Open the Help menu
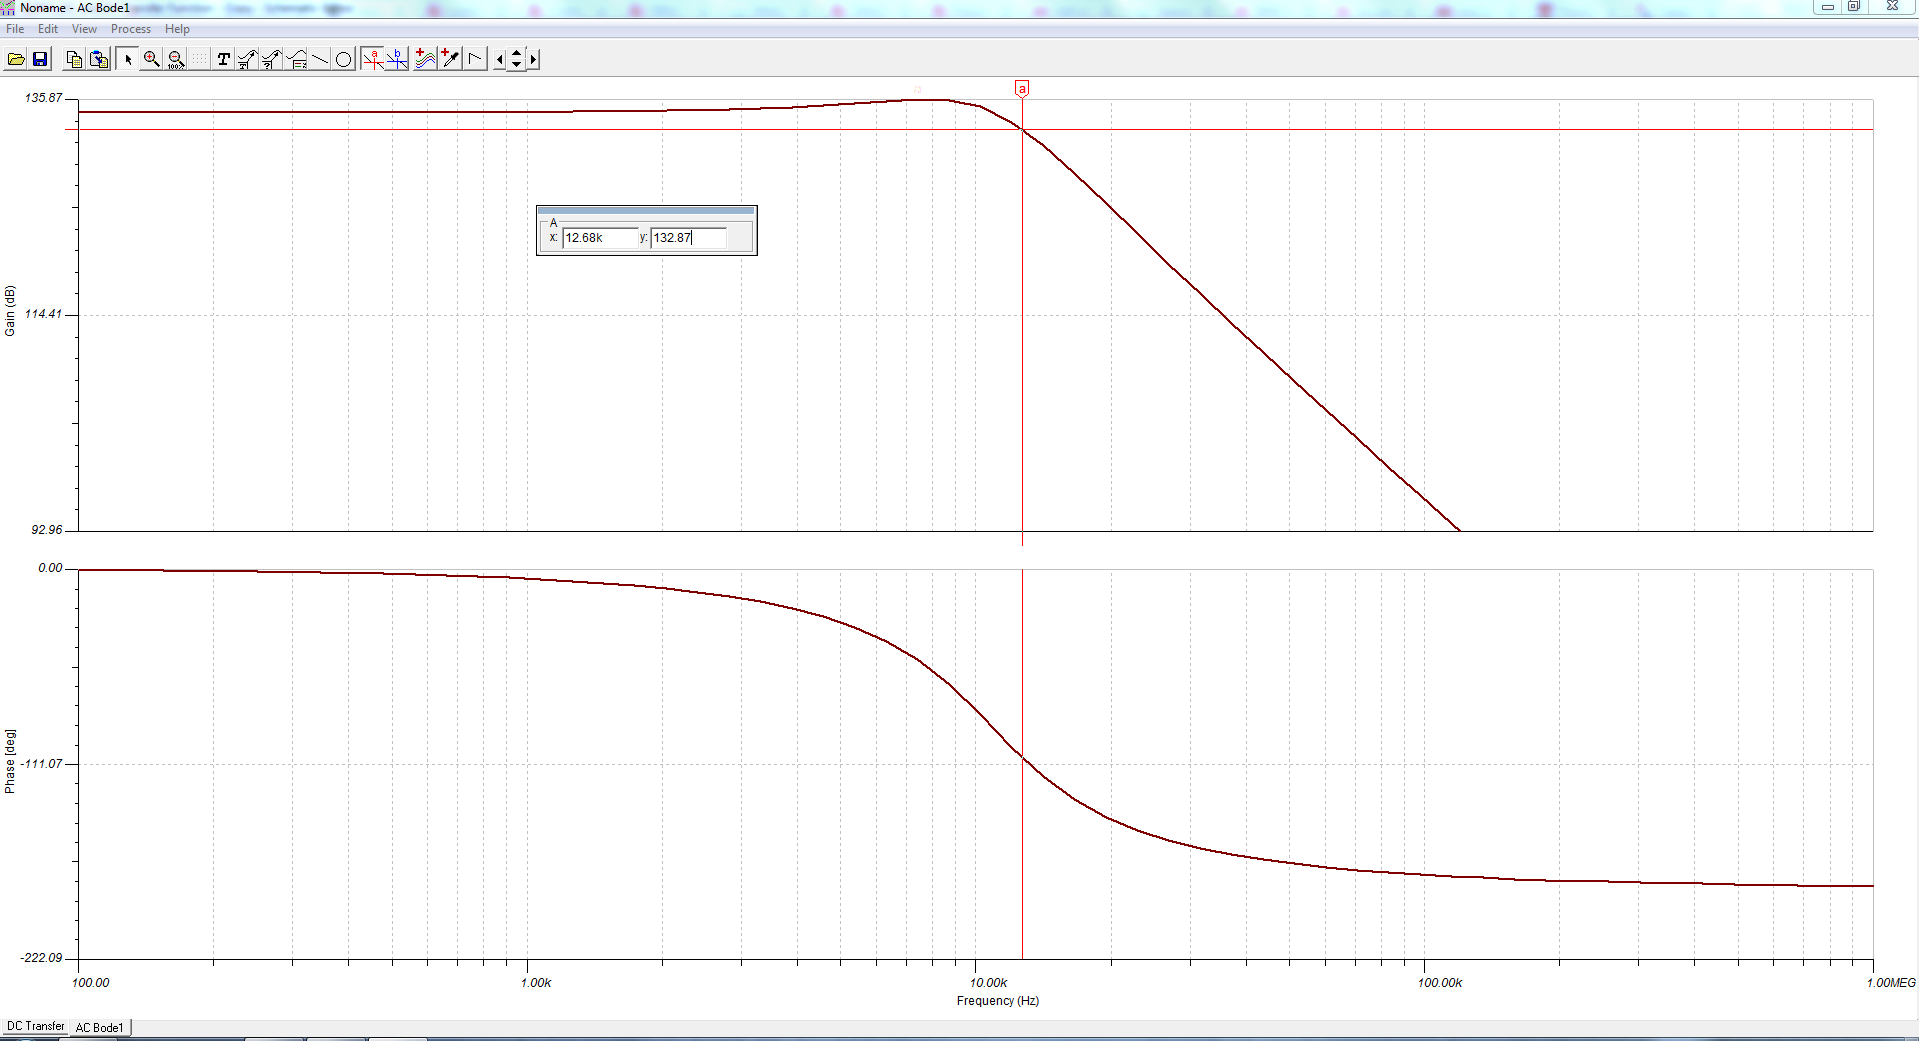This screenshot has height=1041, width=1919. (x=177, y=29)
